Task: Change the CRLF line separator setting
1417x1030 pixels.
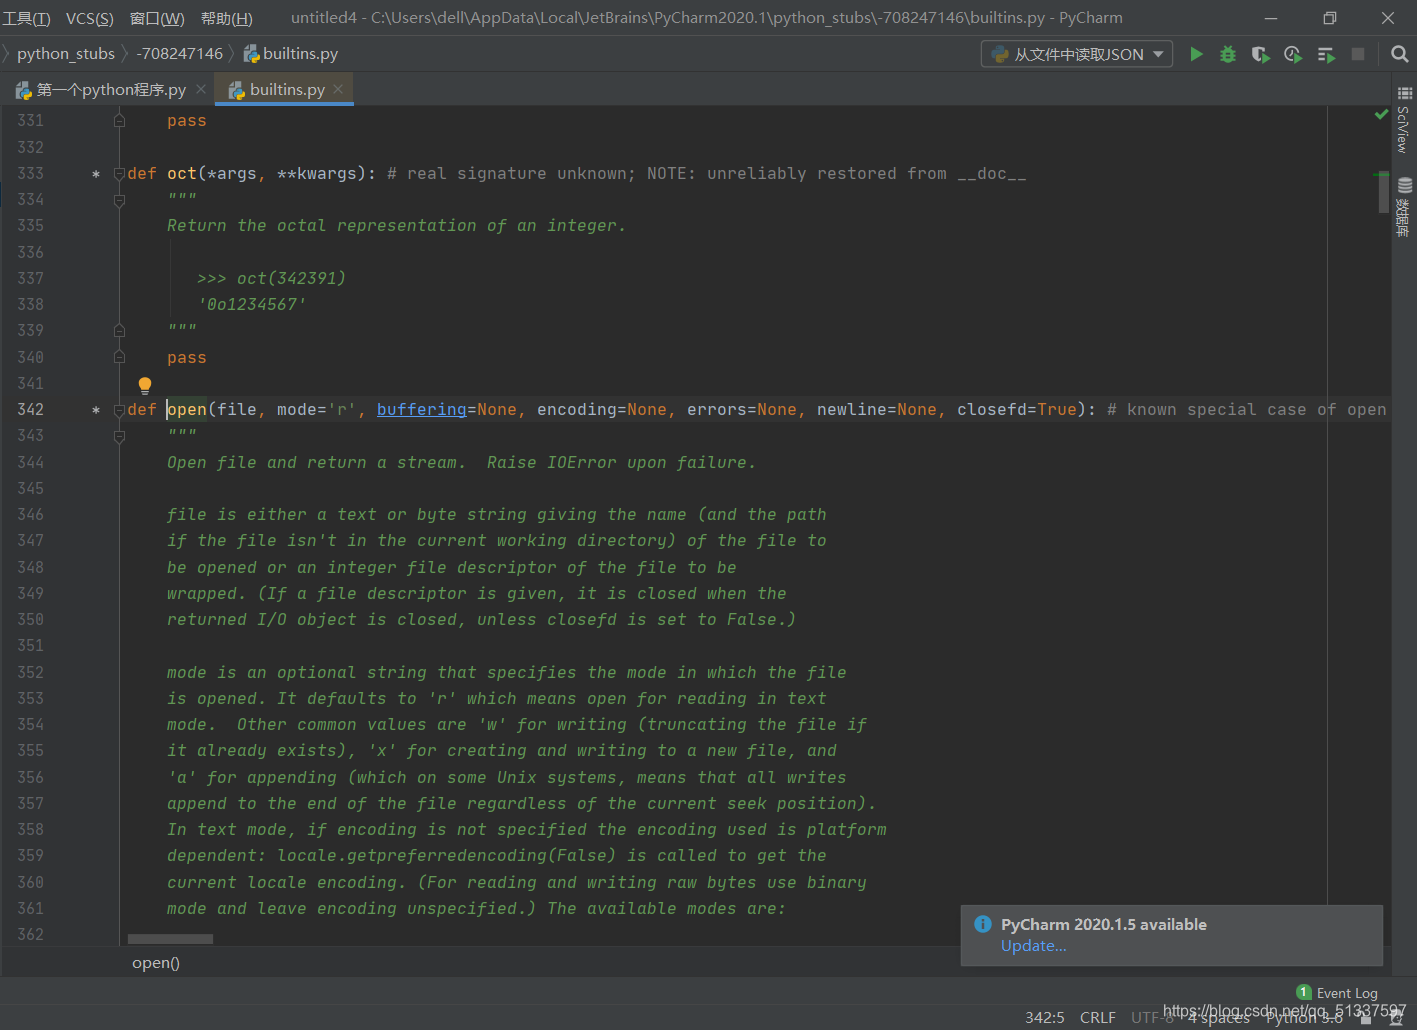Action: click(1098, 1017)
